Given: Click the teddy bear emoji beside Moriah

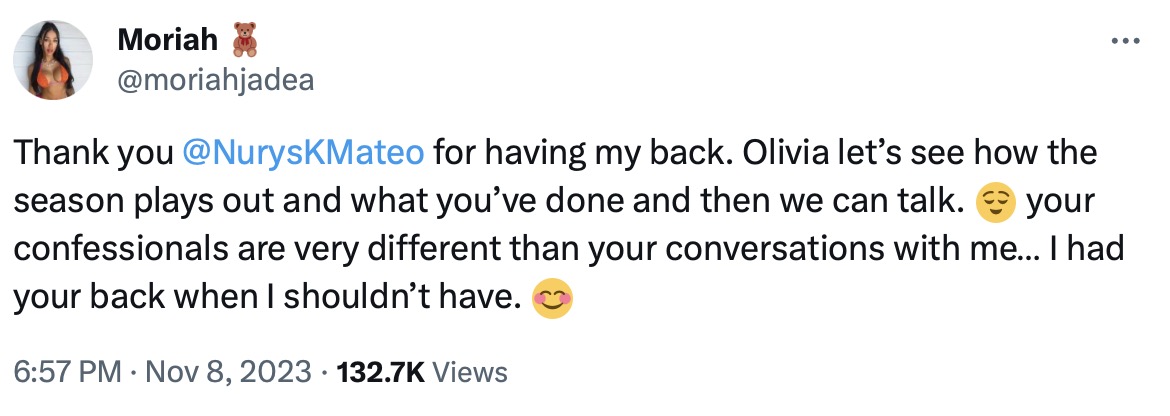Looking at the screenshot, I should 244,40.
